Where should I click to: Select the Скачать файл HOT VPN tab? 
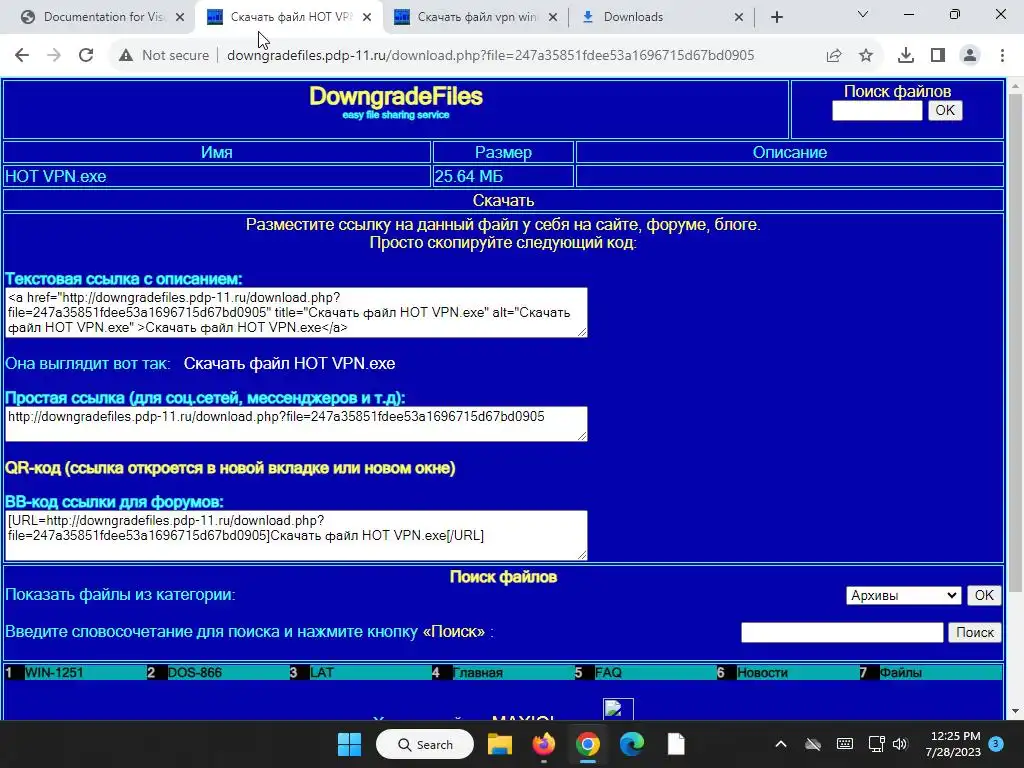tap(289, 17)
